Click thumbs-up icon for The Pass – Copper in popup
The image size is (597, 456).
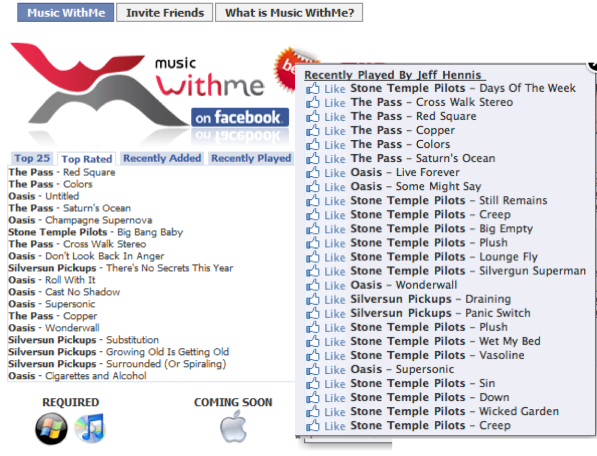pos(313,131)
